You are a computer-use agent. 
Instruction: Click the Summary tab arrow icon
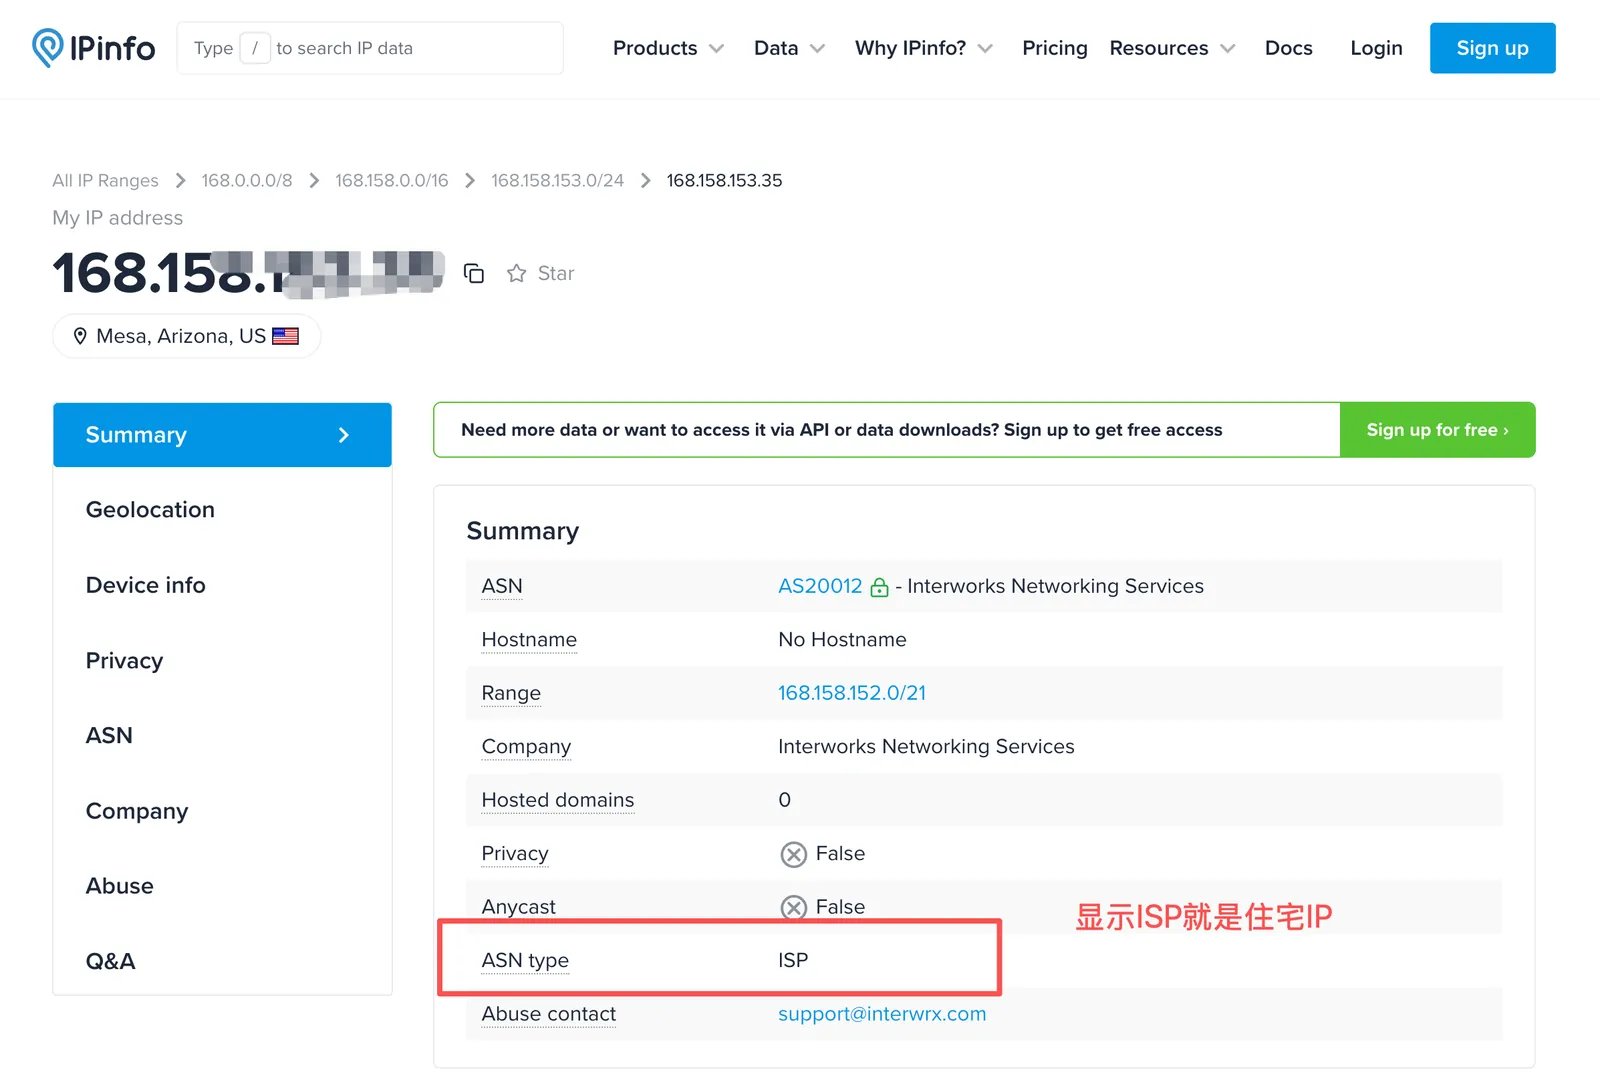pos(344,435)
